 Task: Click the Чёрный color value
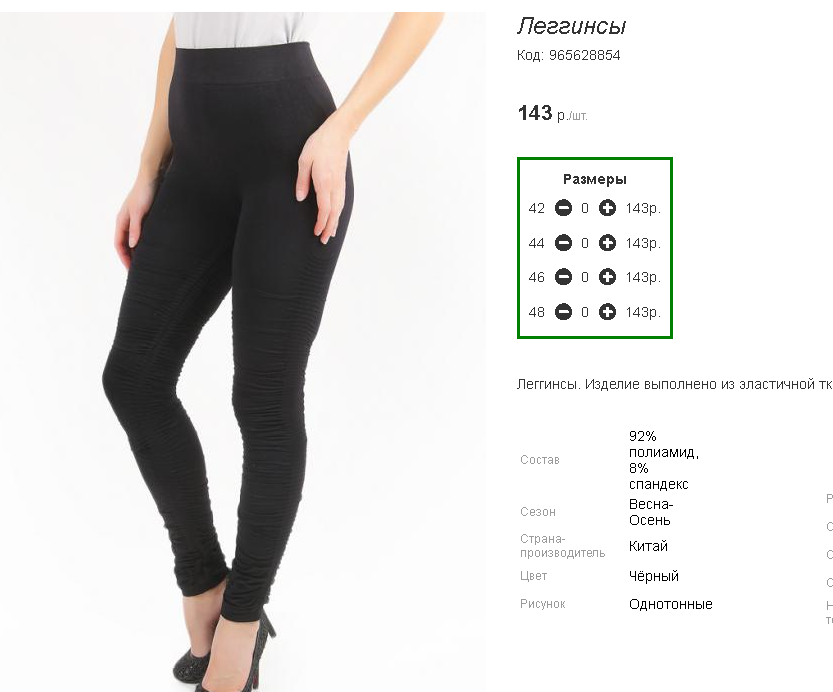pos(653,576)
